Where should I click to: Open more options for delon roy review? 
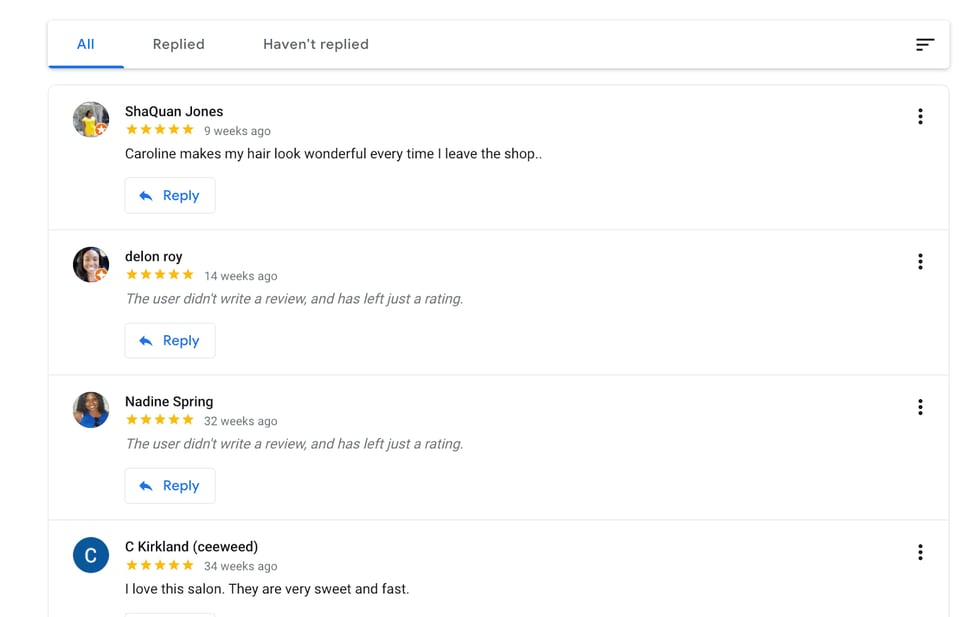pos(920,262)
